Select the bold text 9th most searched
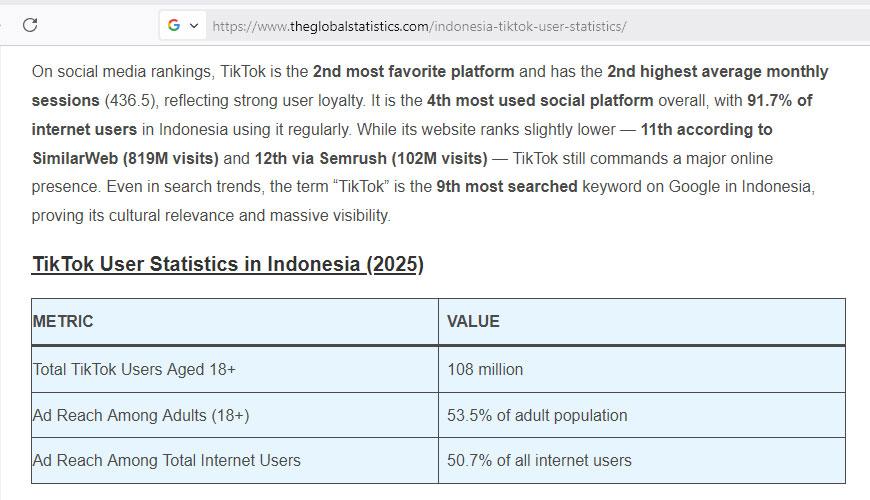Viewport: 870px width, 500px height. tap(507, 186)
